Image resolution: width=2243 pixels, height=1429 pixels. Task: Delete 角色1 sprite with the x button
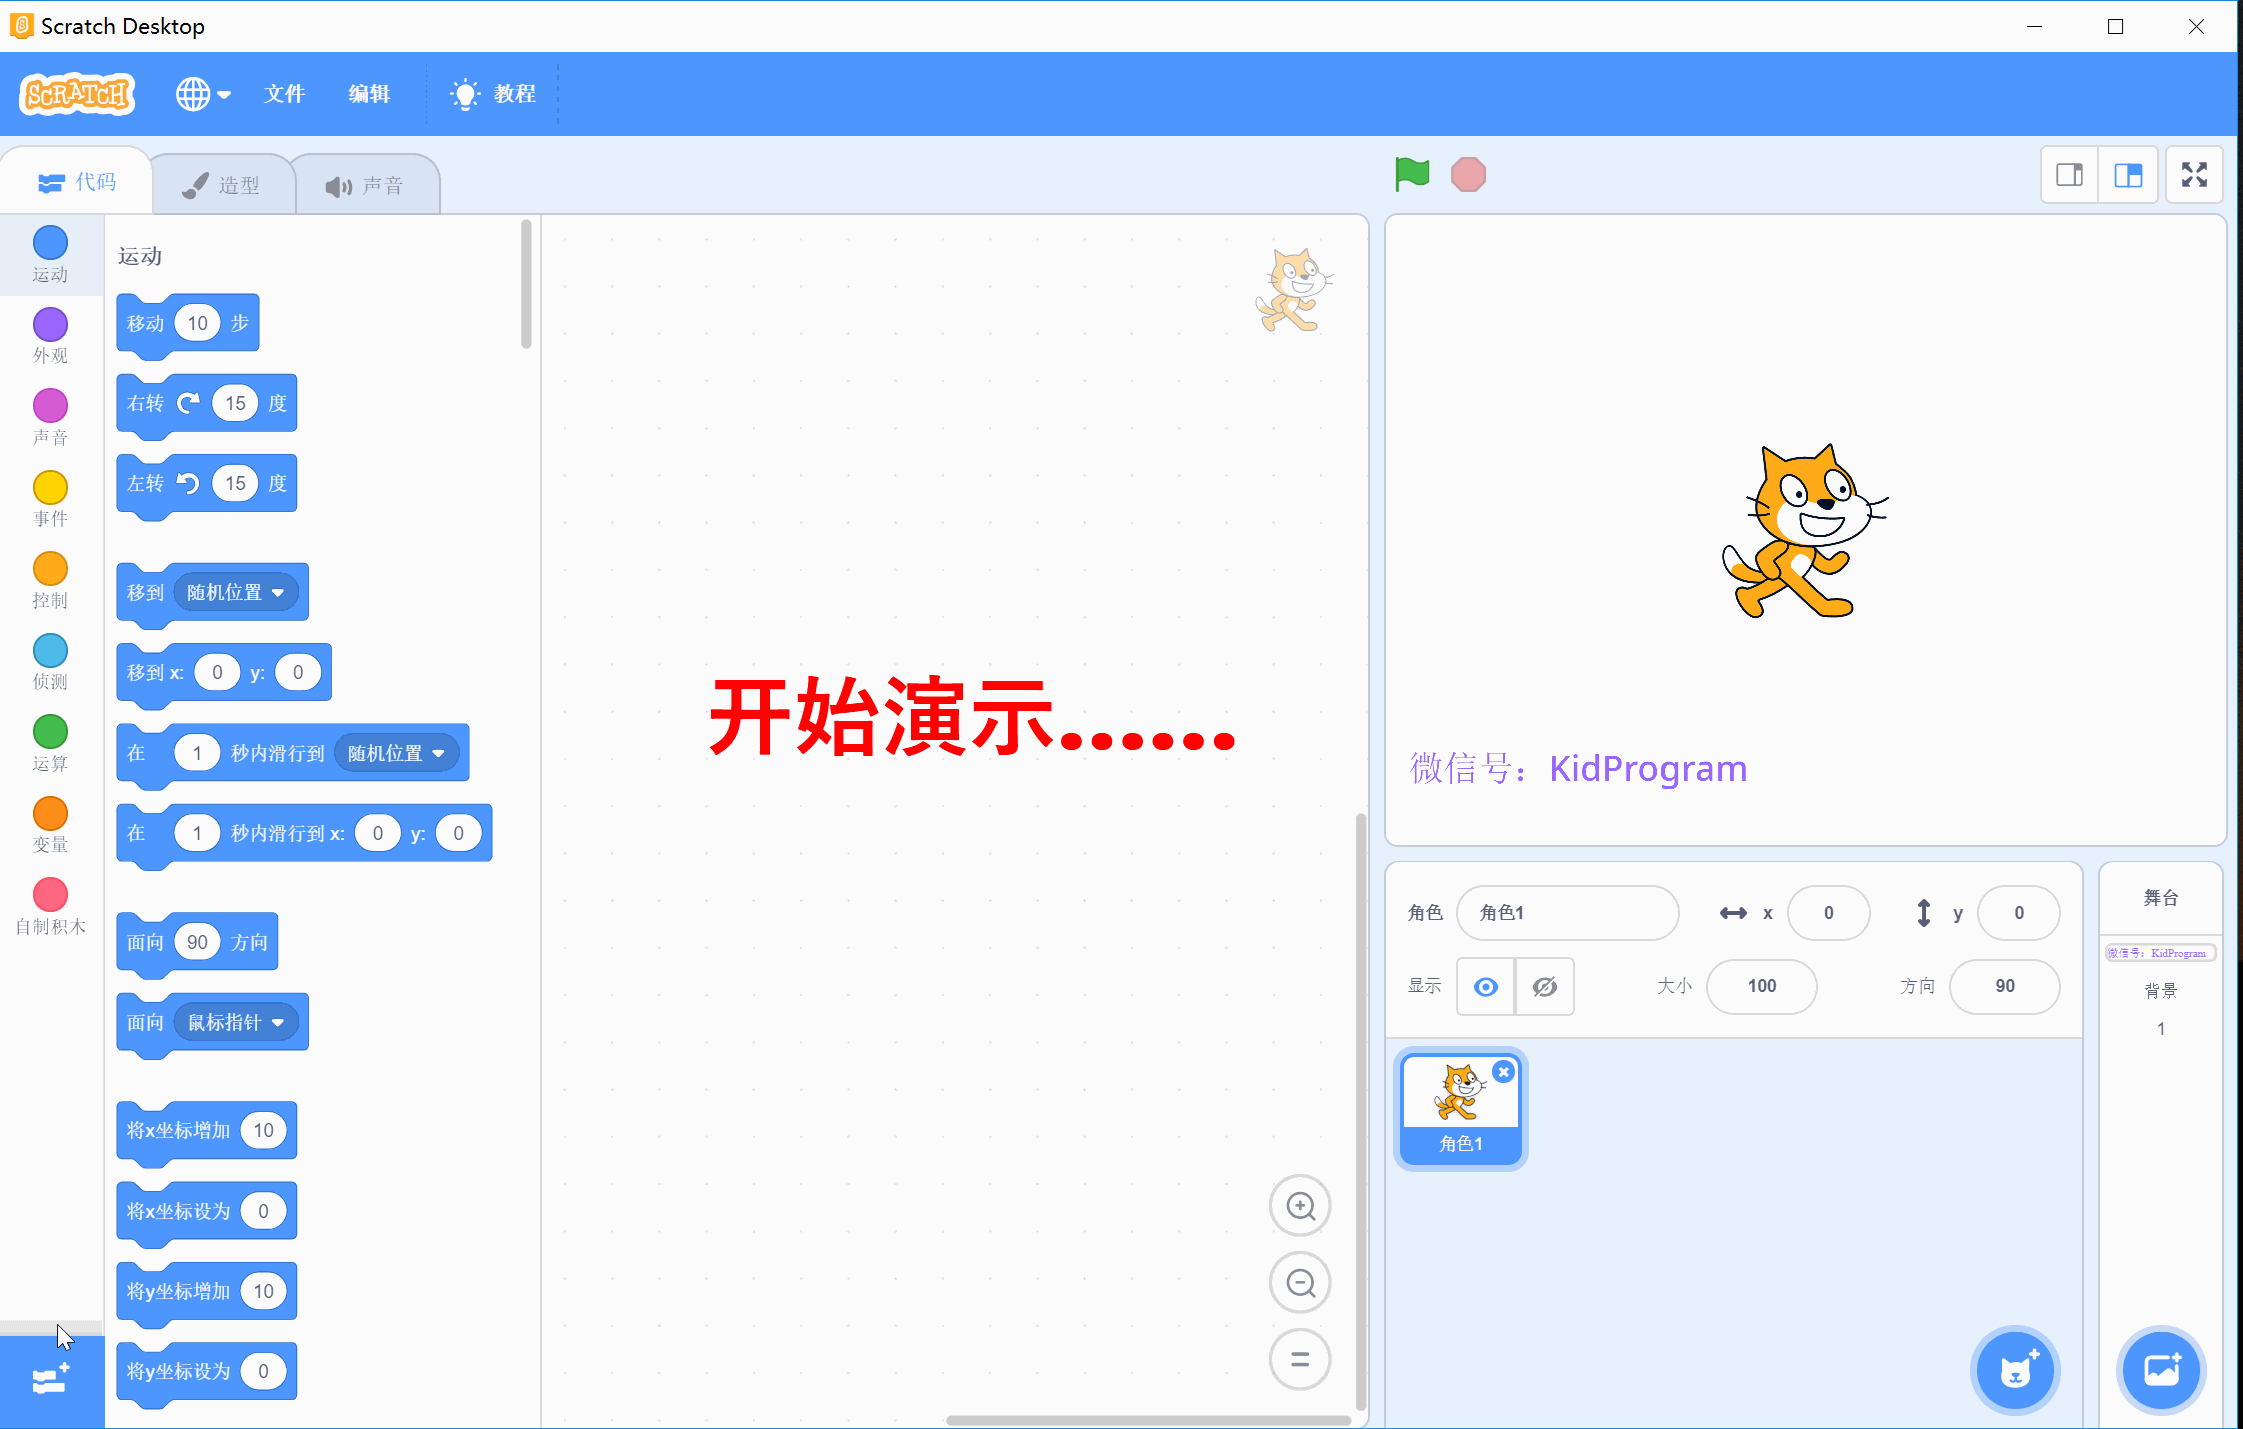click(x=1504, y=1072)
